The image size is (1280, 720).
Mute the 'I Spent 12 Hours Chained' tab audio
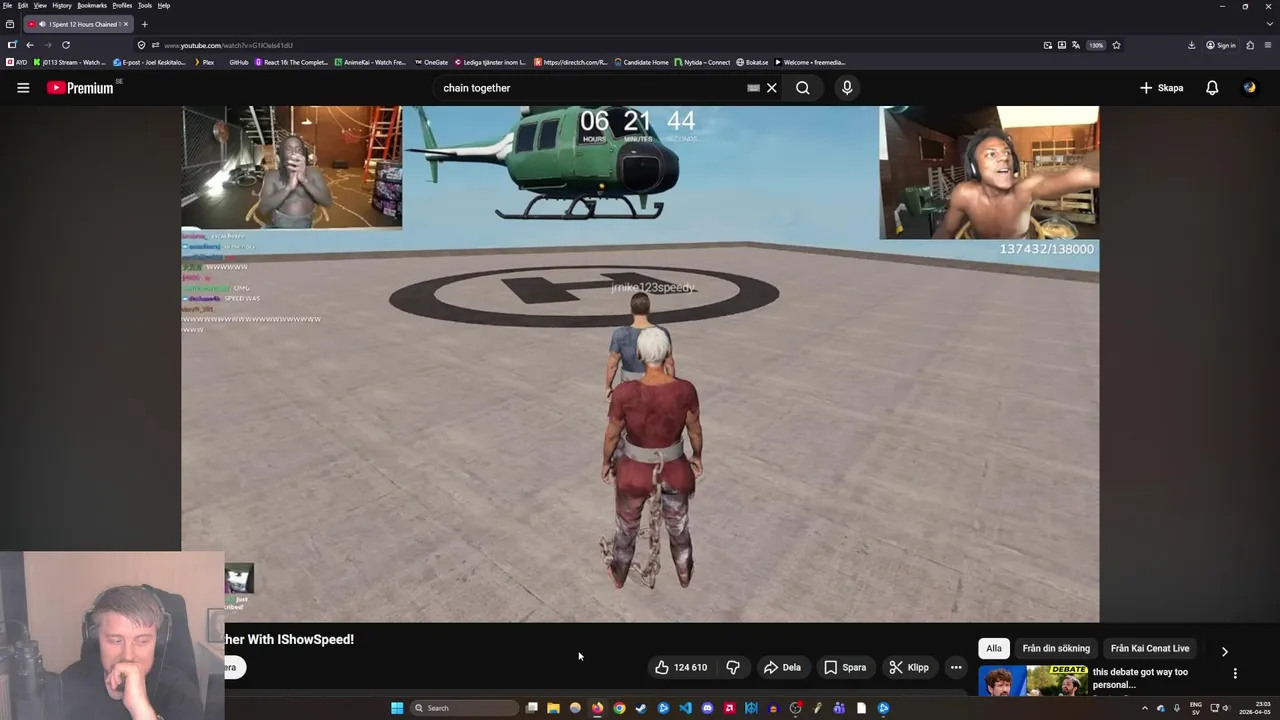point(42,24)
